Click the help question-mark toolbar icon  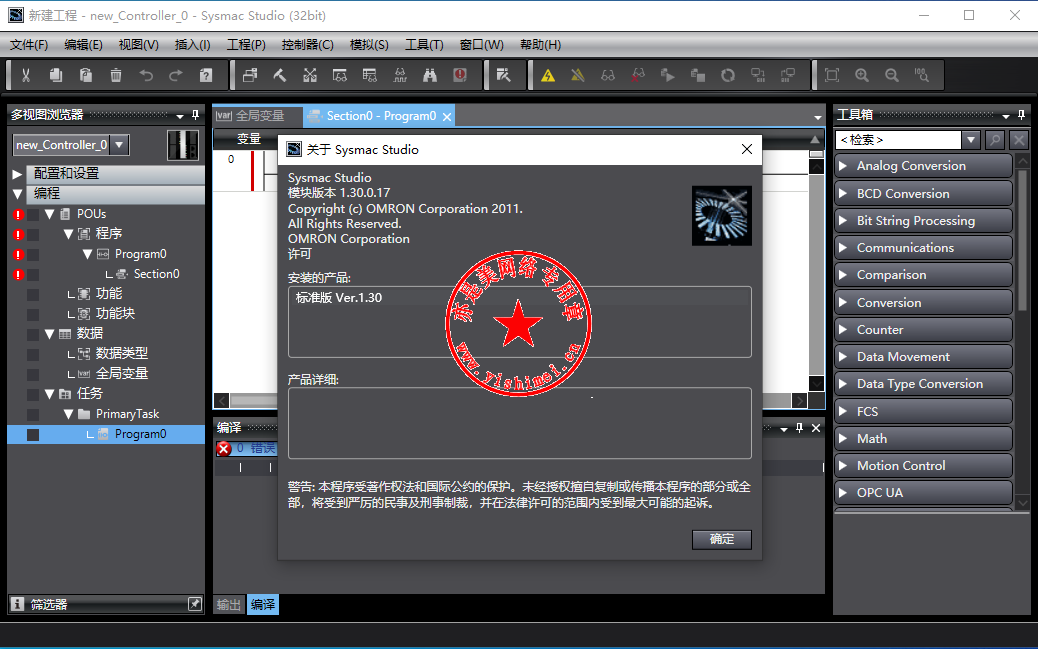[x=206, y=75]
